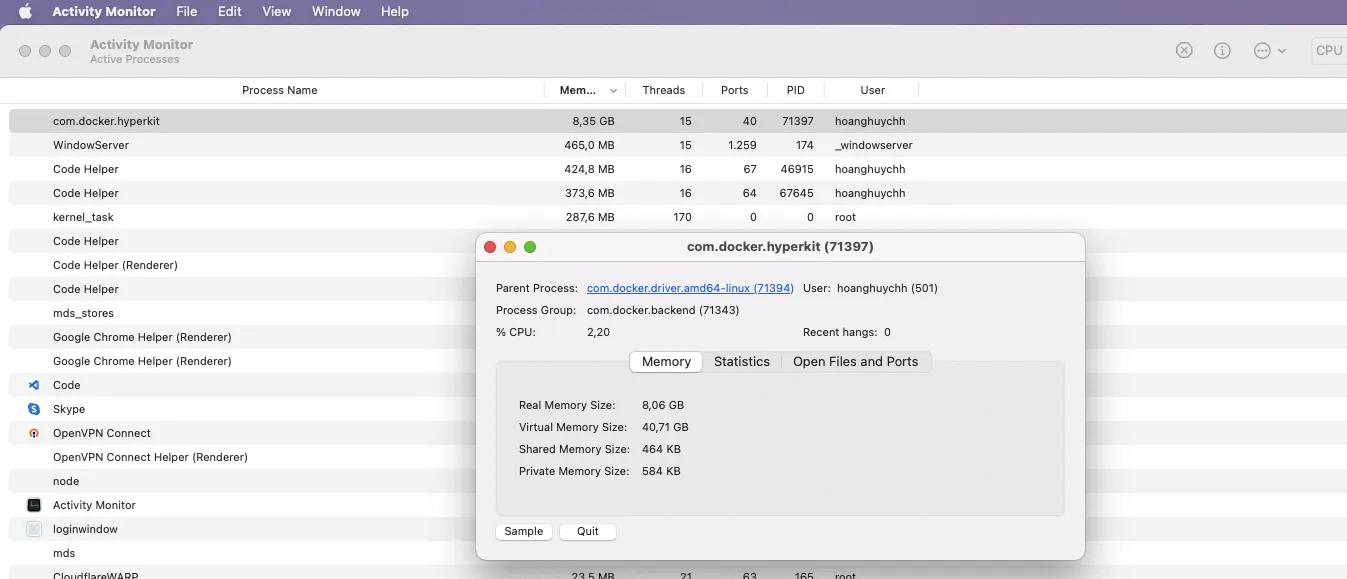Click the root user cell for kernel_task

(x=845, y=217)
